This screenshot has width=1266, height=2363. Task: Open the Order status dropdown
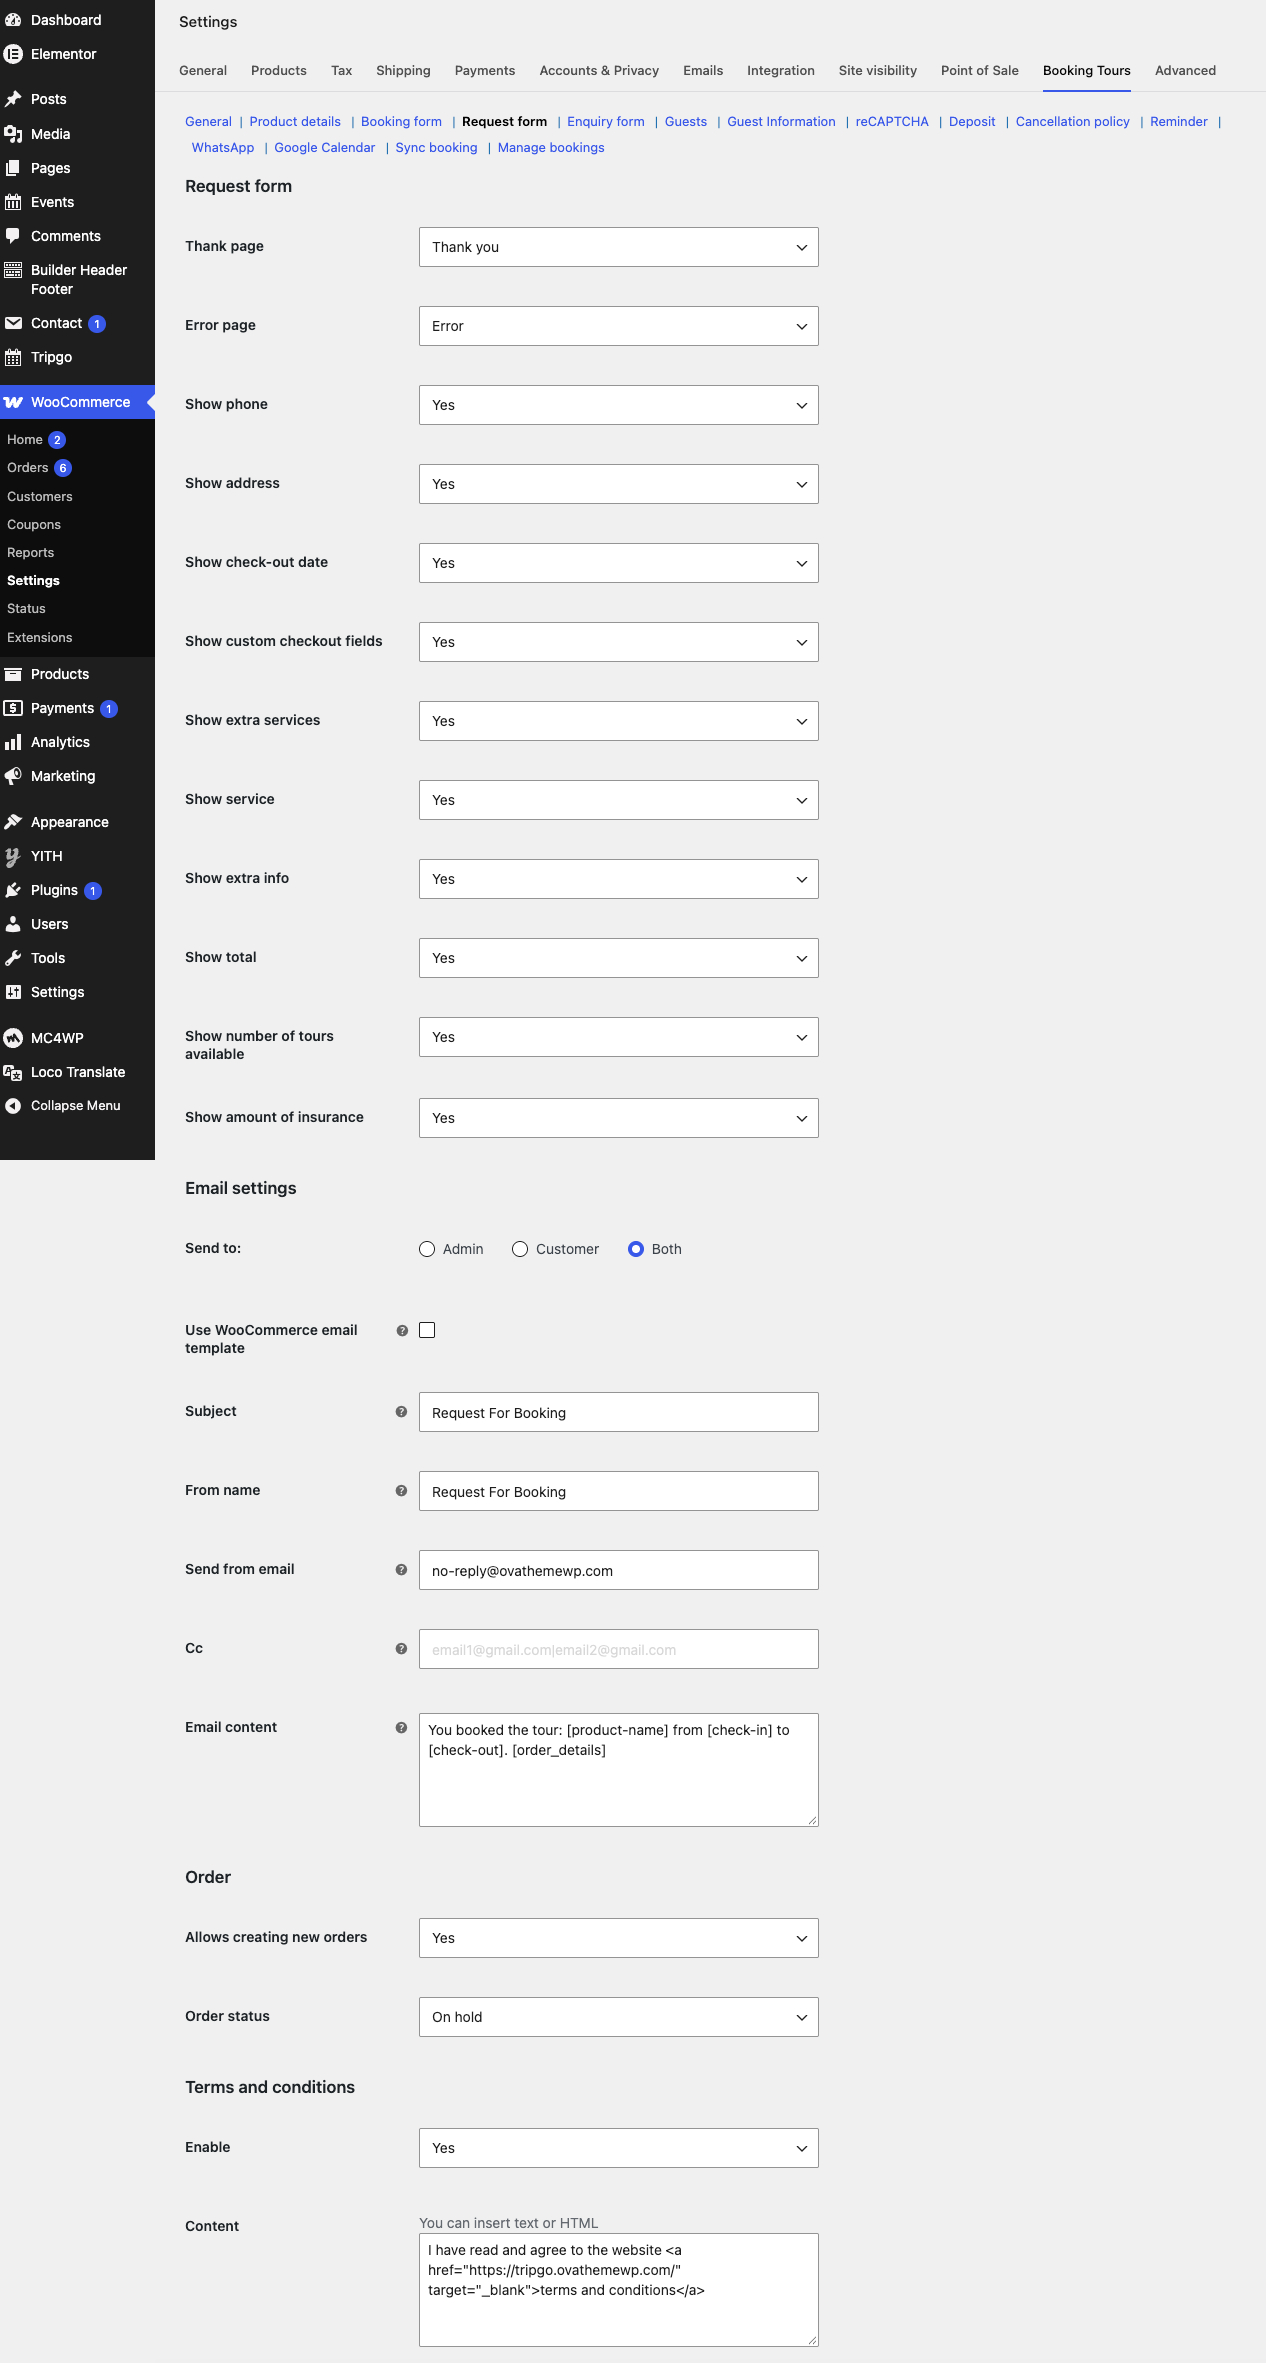tap(619, 2017)
